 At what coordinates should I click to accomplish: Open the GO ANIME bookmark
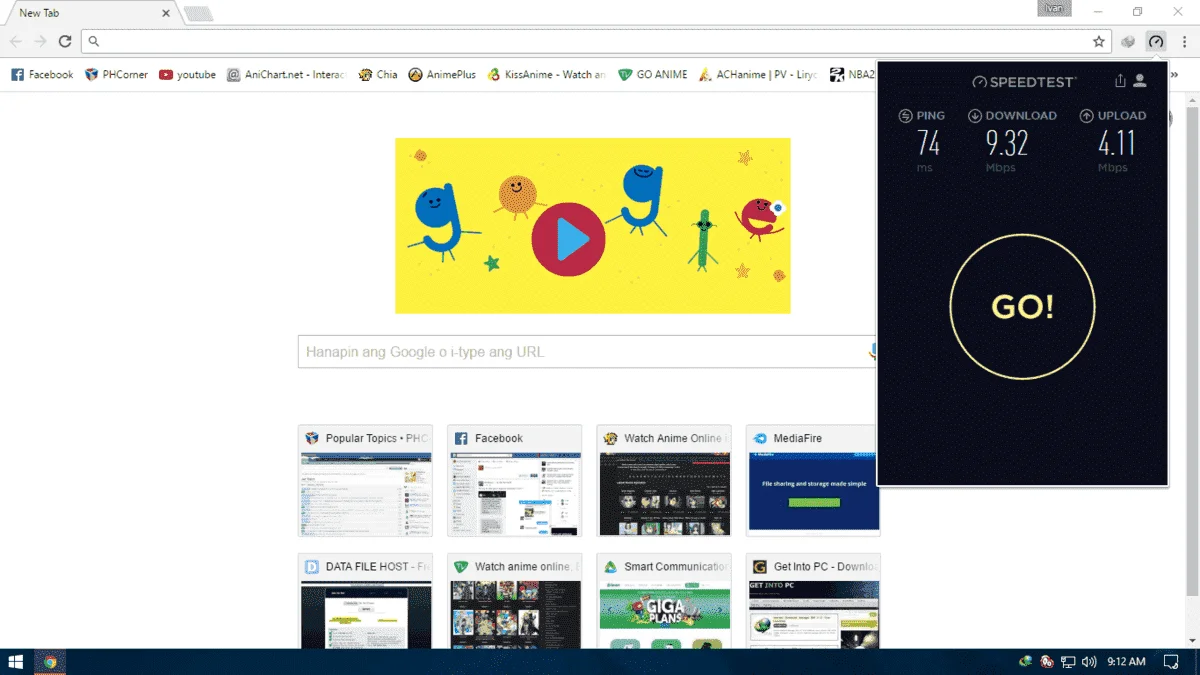coord(653,74)
